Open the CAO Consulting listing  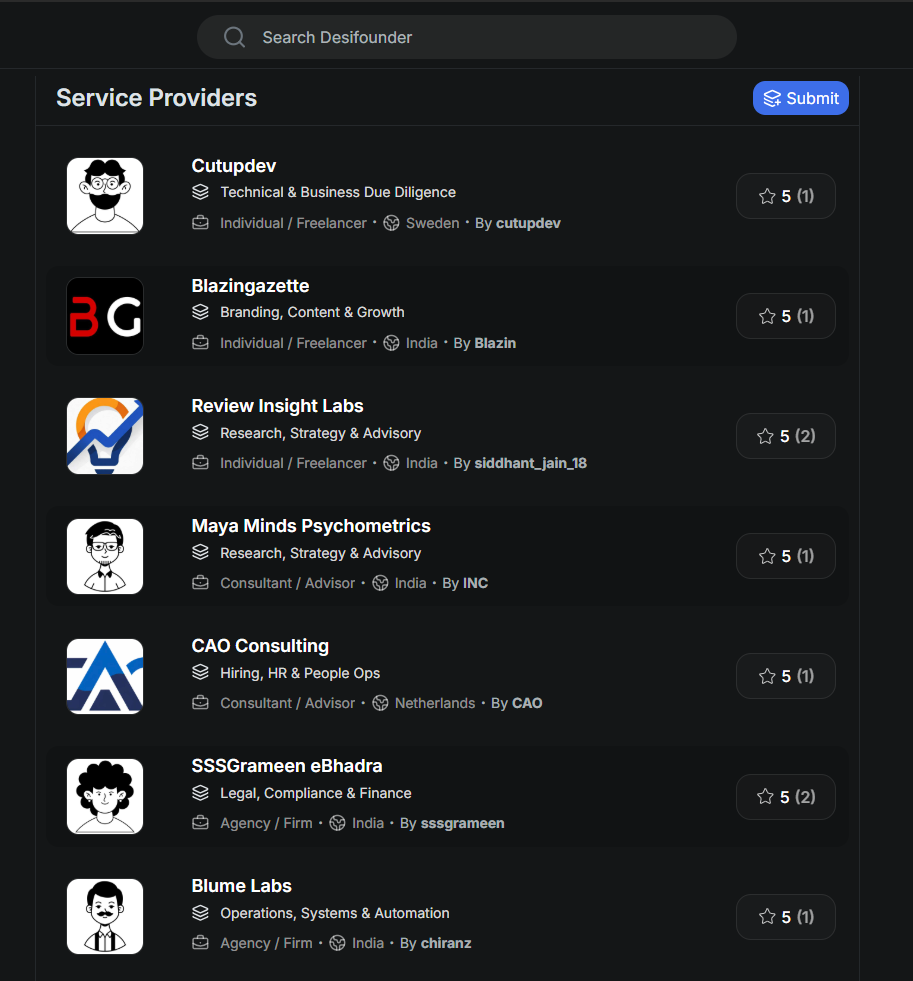click(x=260, y=646)
